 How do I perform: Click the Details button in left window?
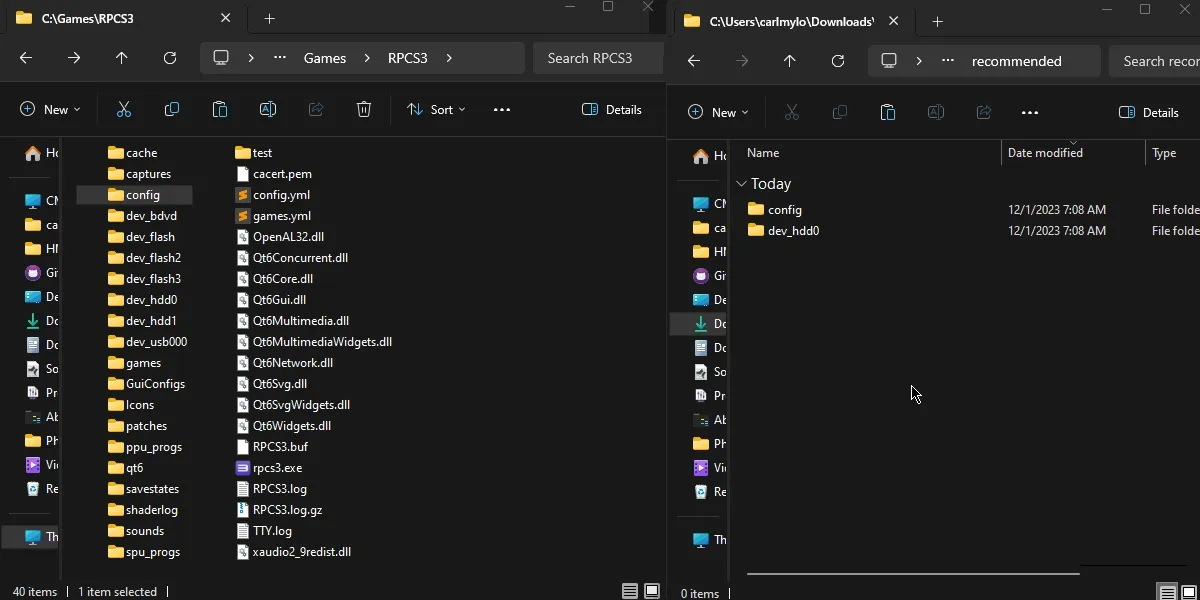(611, 109)
